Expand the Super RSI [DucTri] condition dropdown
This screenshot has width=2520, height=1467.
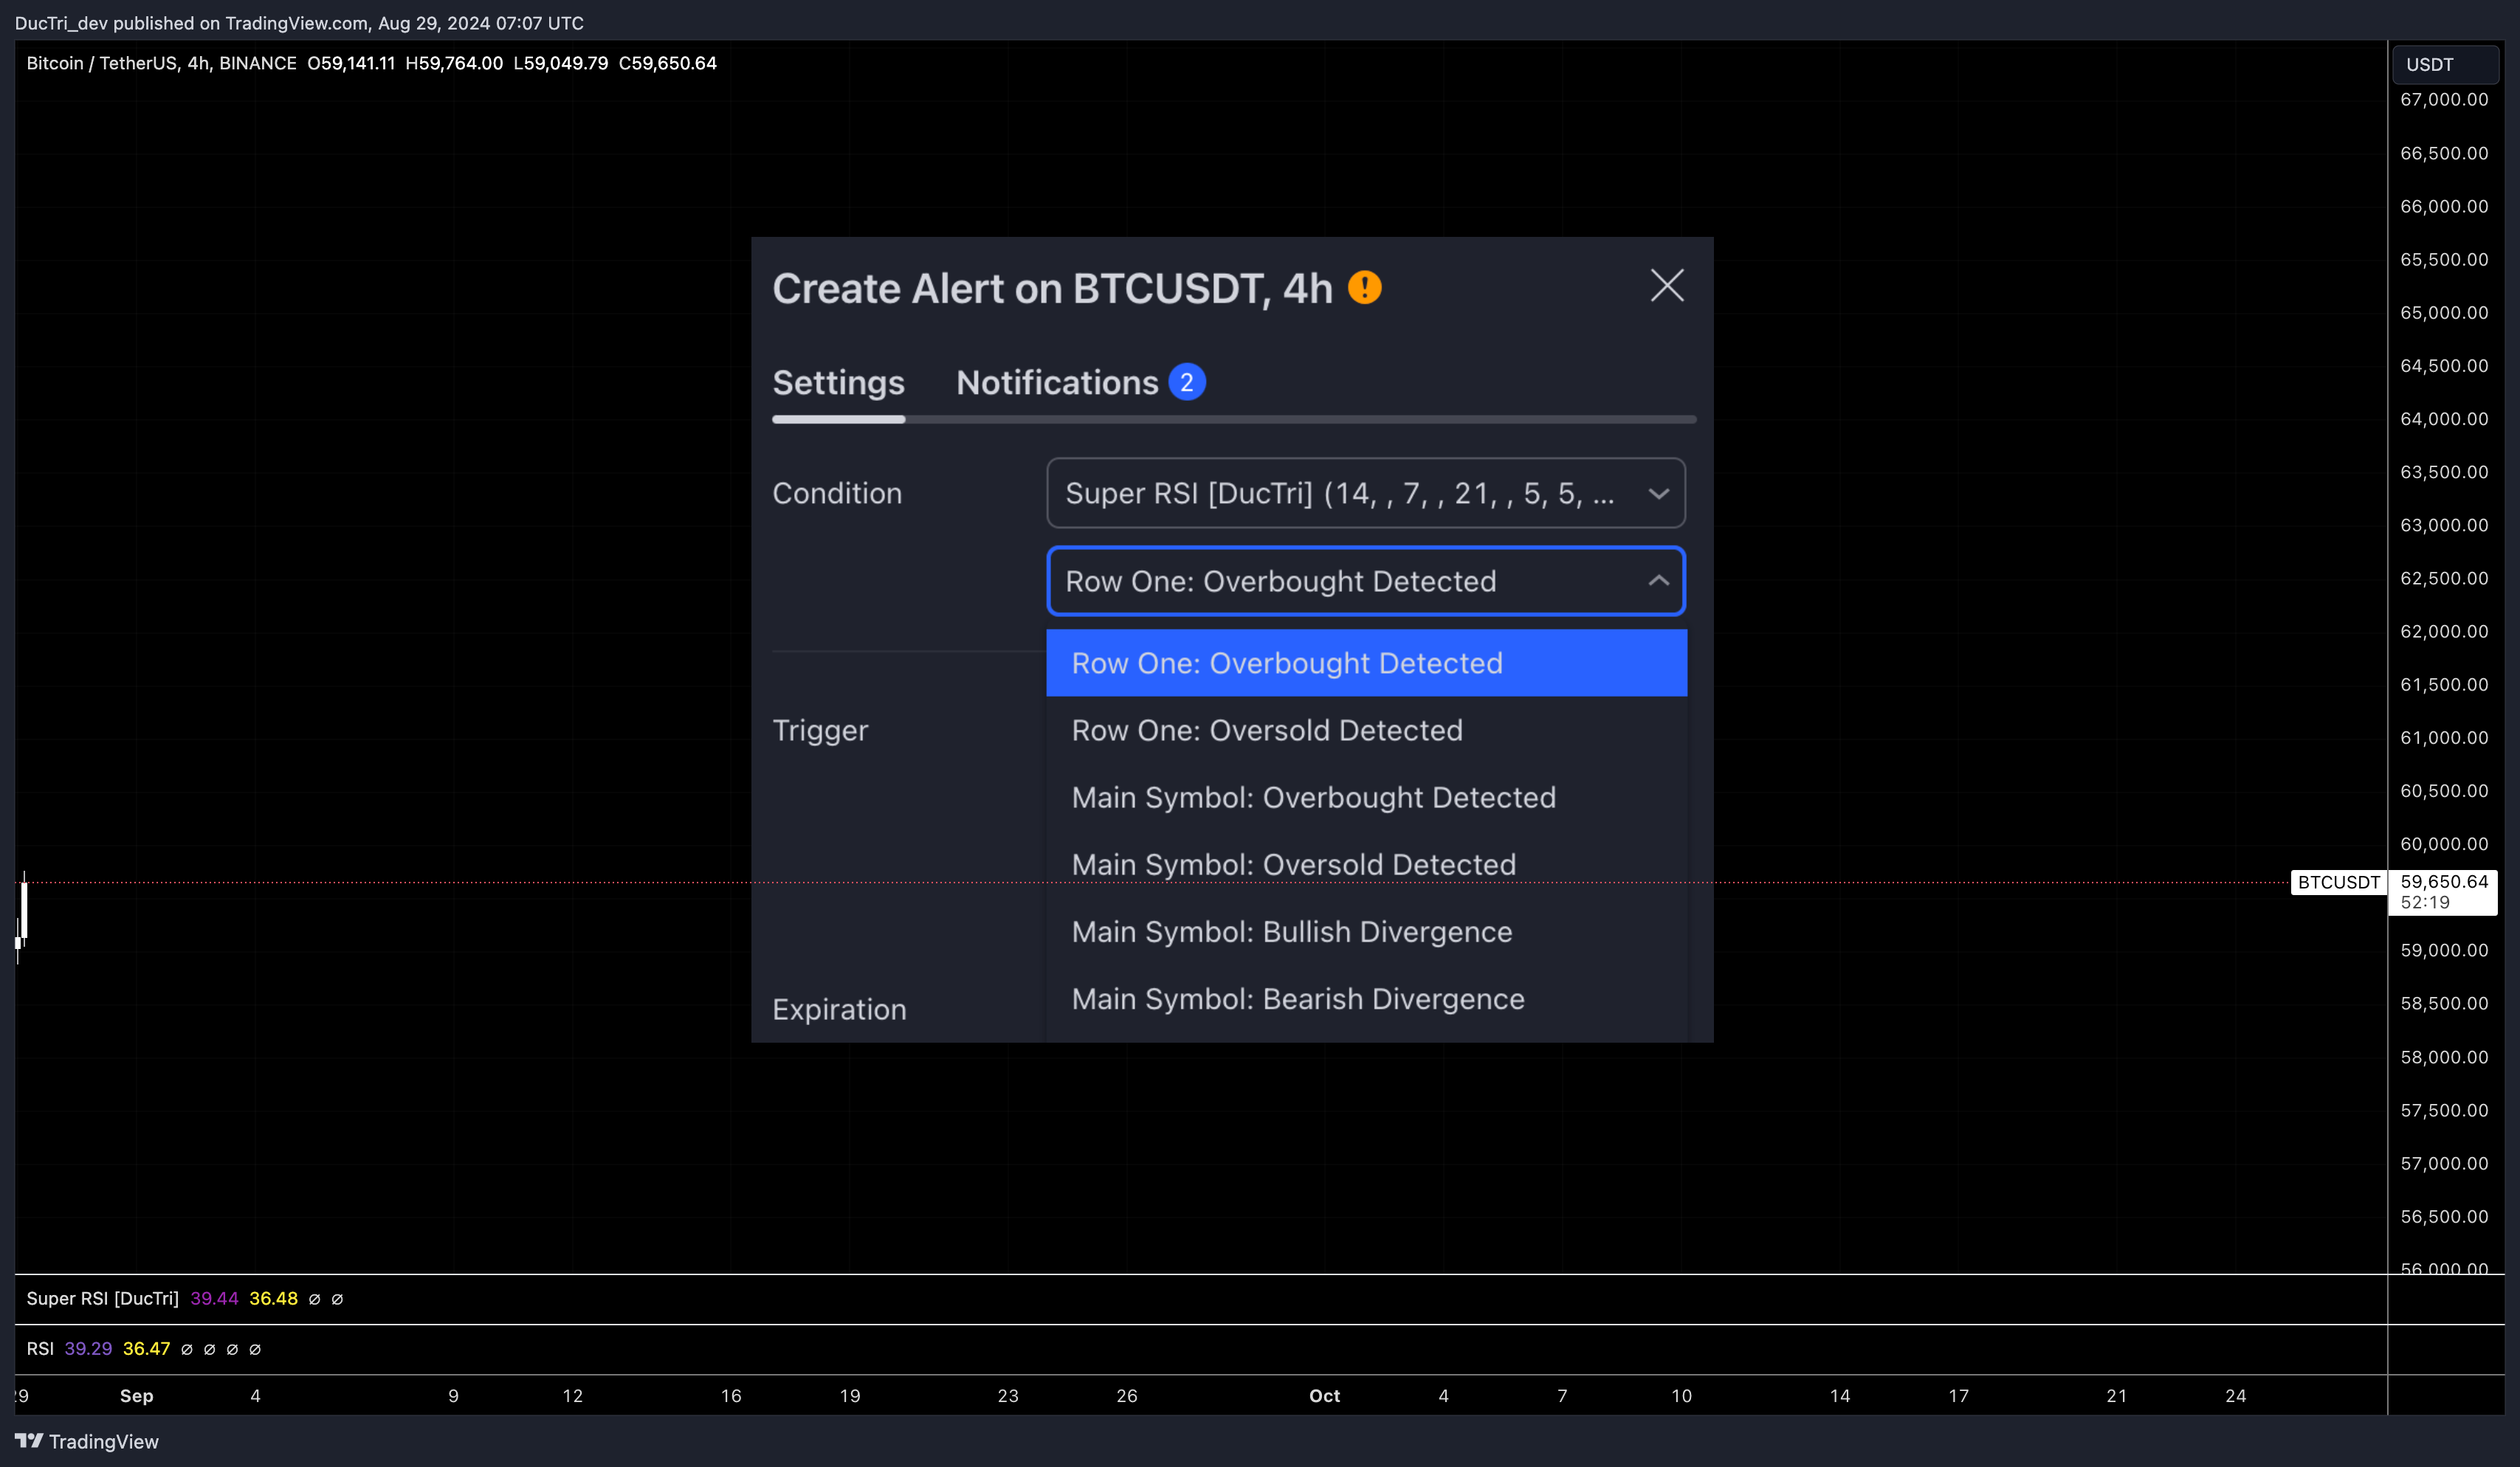pyautogui.click(x=1365, y=493)
